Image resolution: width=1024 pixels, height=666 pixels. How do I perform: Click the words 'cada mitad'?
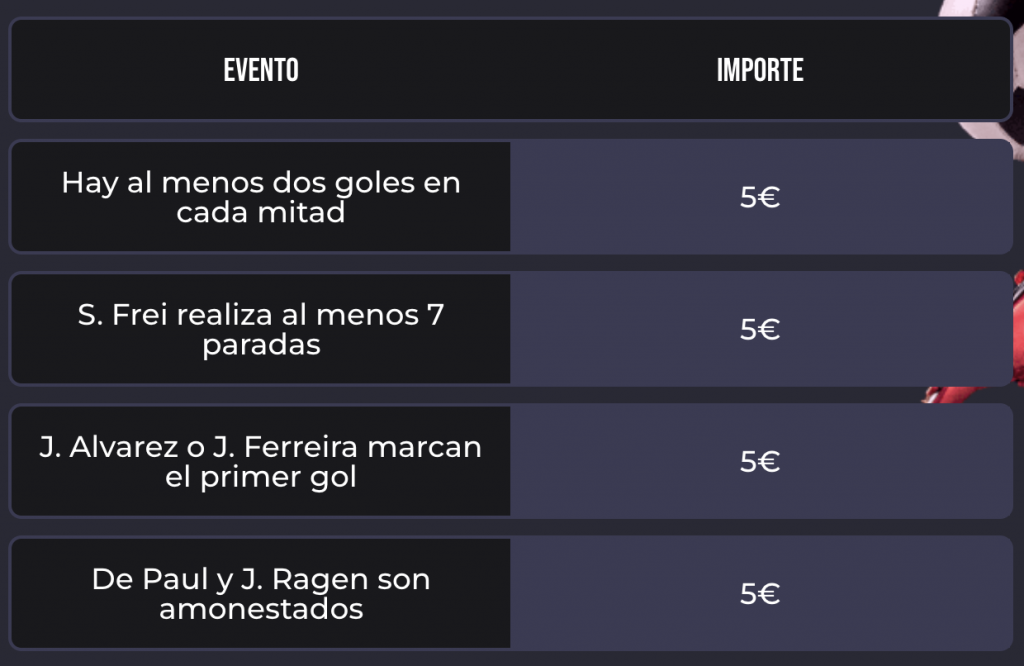pos(261,212)
